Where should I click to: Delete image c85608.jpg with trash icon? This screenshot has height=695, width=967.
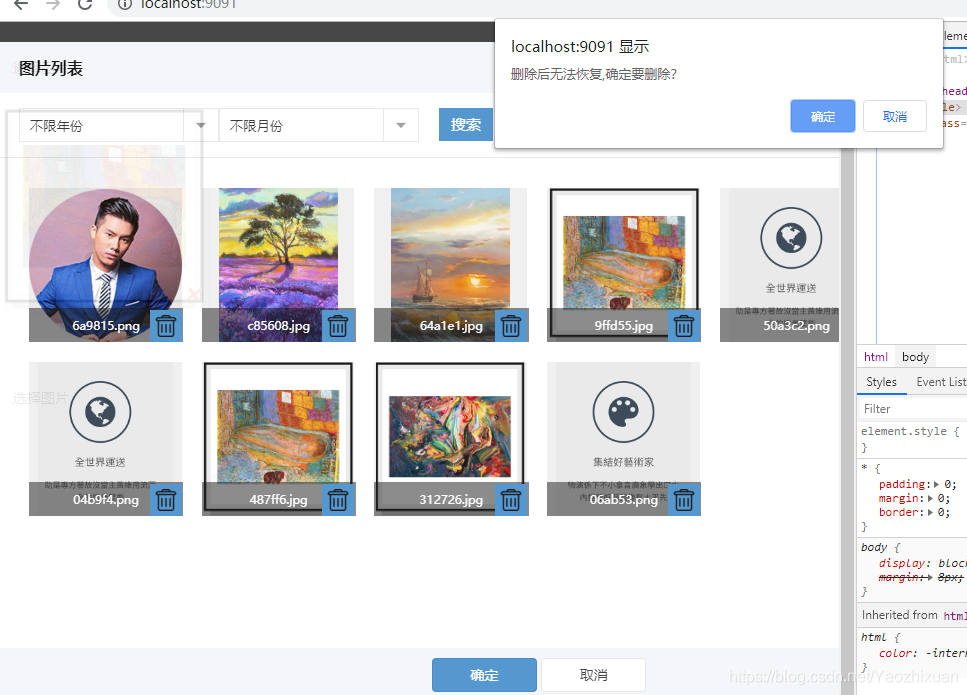(x=338, y=326)
